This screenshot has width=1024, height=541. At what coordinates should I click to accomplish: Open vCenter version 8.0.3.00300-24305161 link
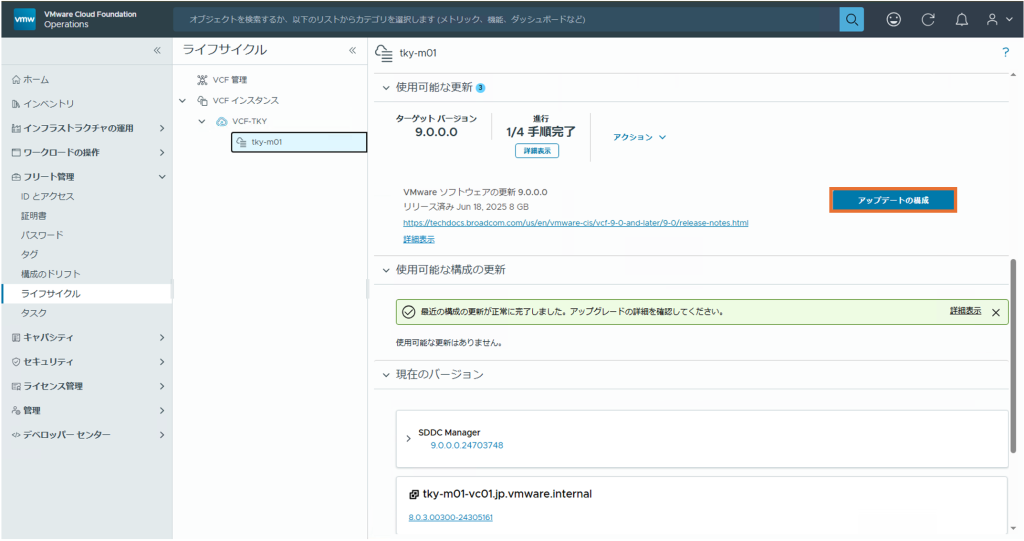pyautogui.click(x=451, y=518)
